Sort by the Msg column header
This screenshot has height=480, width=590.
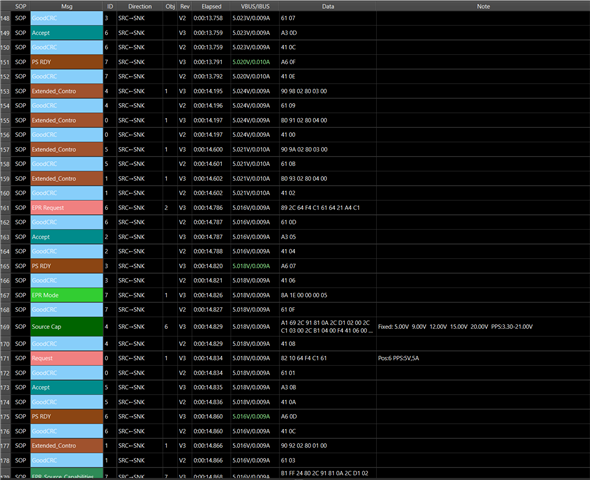pyautogui.click(x=66, y=6)
